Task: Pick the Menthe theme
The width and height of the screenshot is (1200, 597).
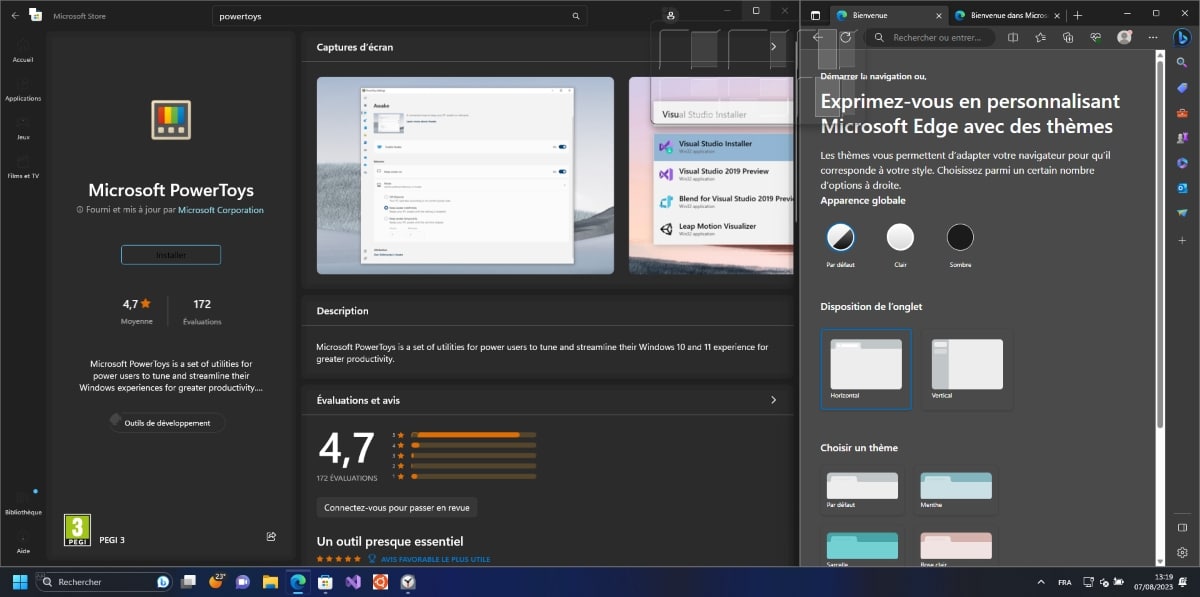Action: [956, 491]
